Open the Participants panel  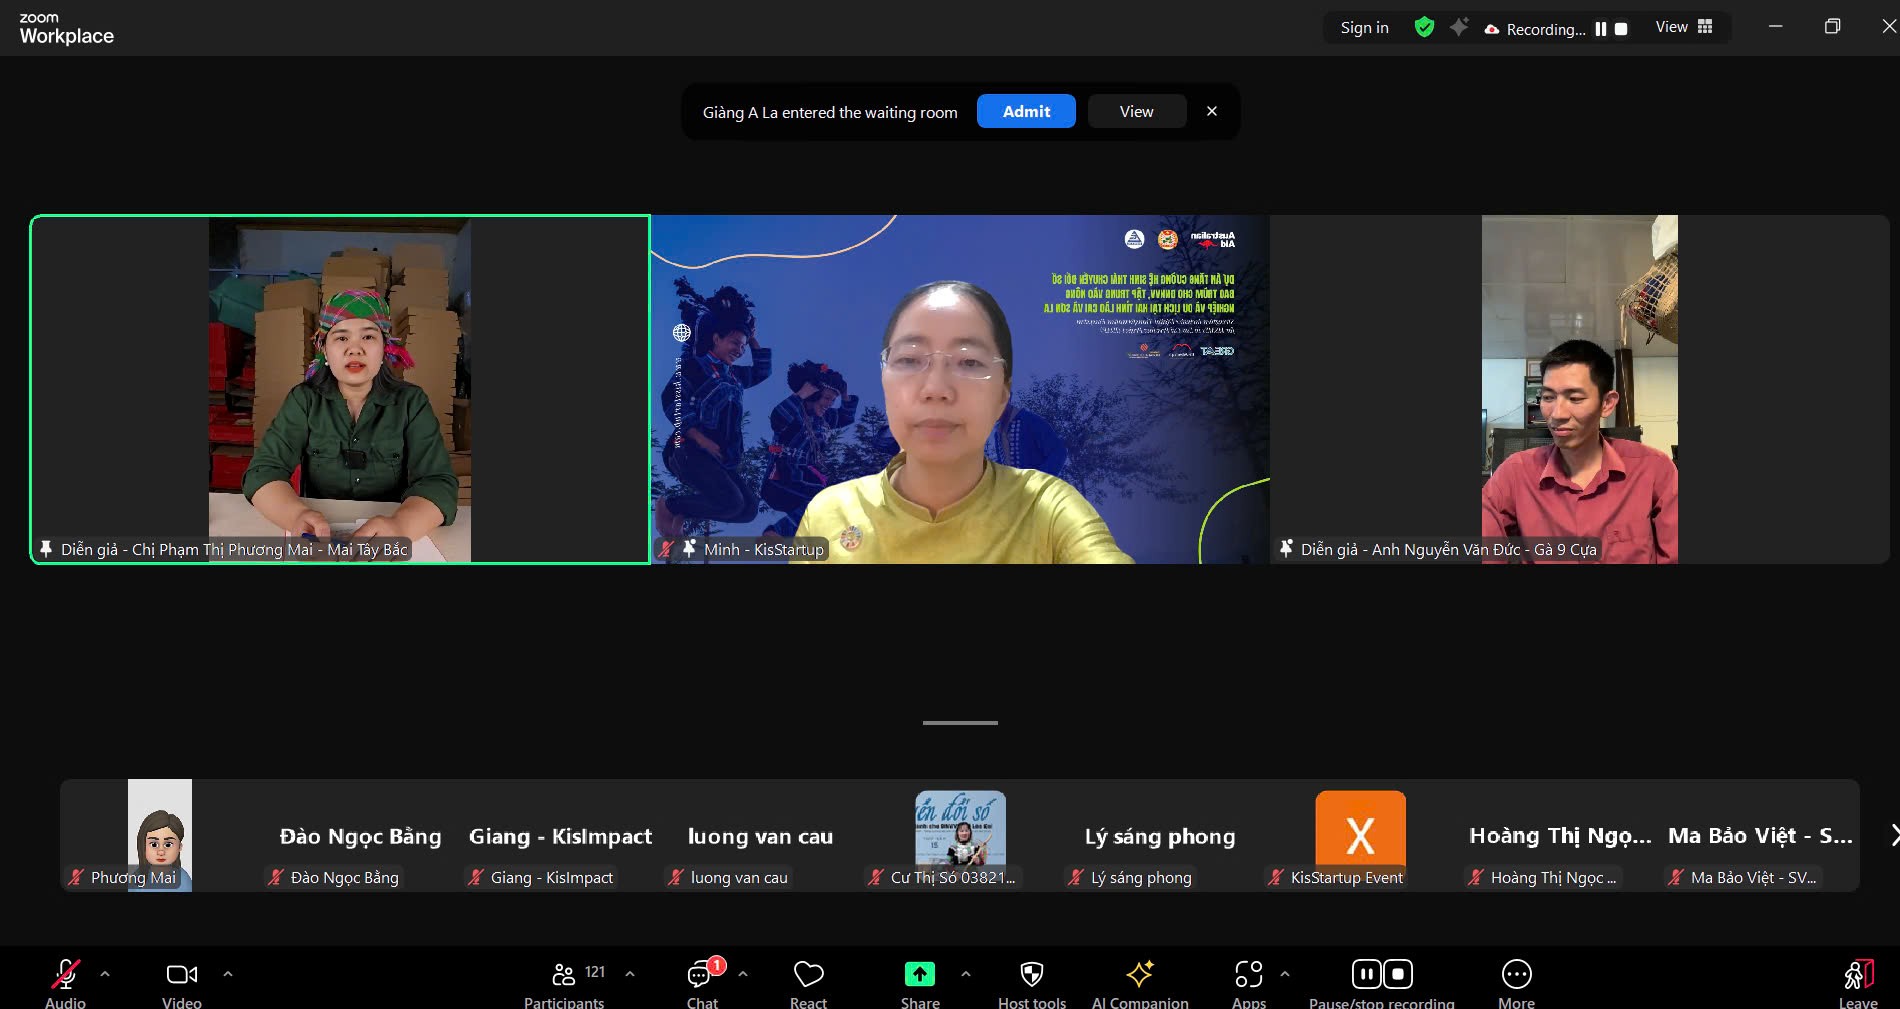pos(564,975)
